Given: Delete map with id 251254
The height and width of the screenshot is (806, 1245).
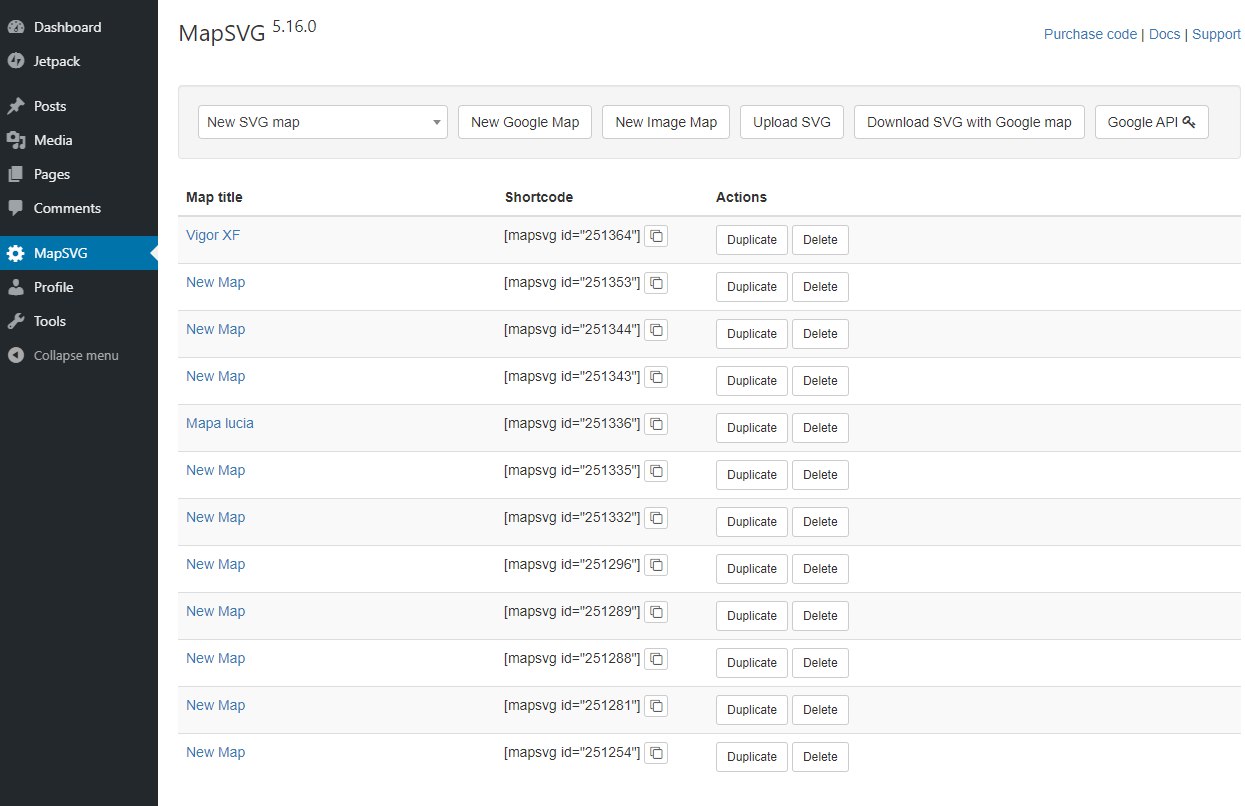Looking at the screenshot, I should tap(820, 757).
